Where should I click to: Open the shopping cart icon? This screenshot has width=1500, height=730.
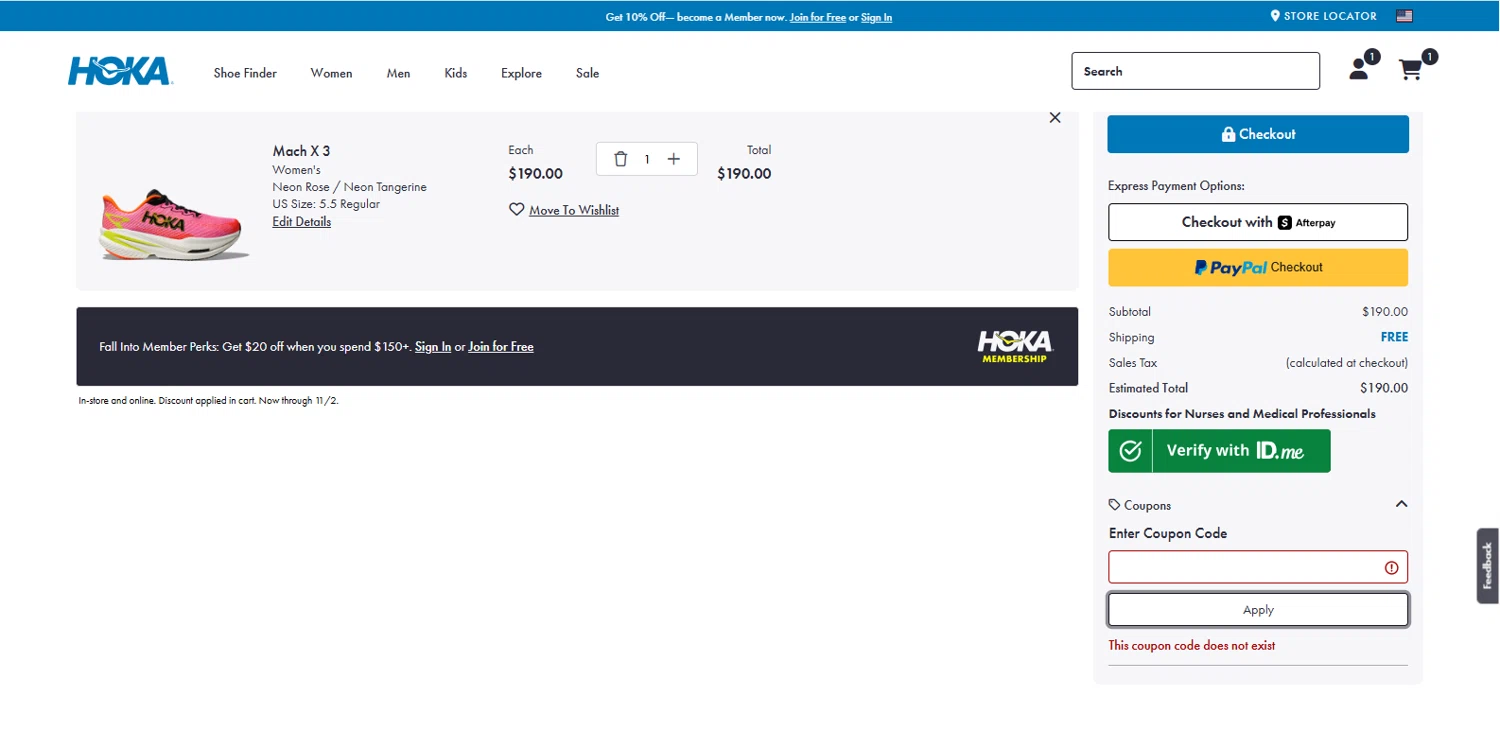coord(1410,69)
